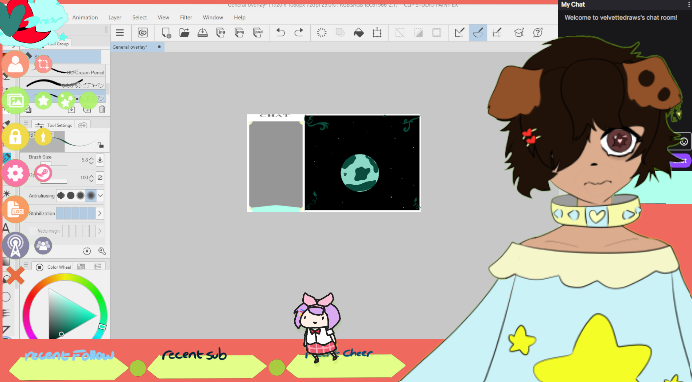
Task: Open the Layer menu
Action: coord(115,17)
